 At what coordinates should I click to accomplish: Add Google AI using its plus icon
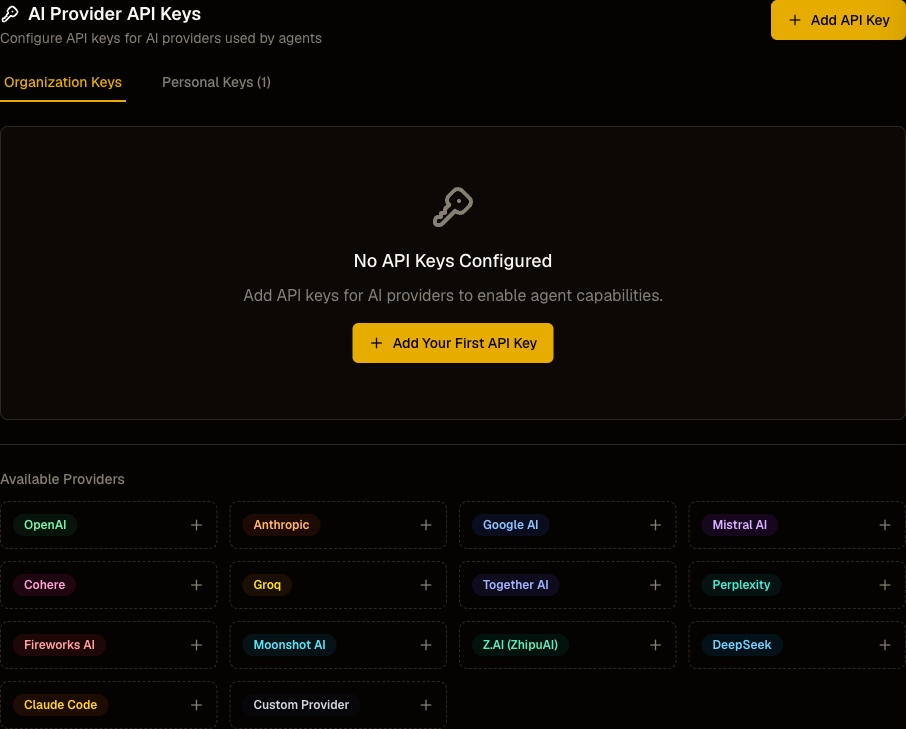point(655,525)
